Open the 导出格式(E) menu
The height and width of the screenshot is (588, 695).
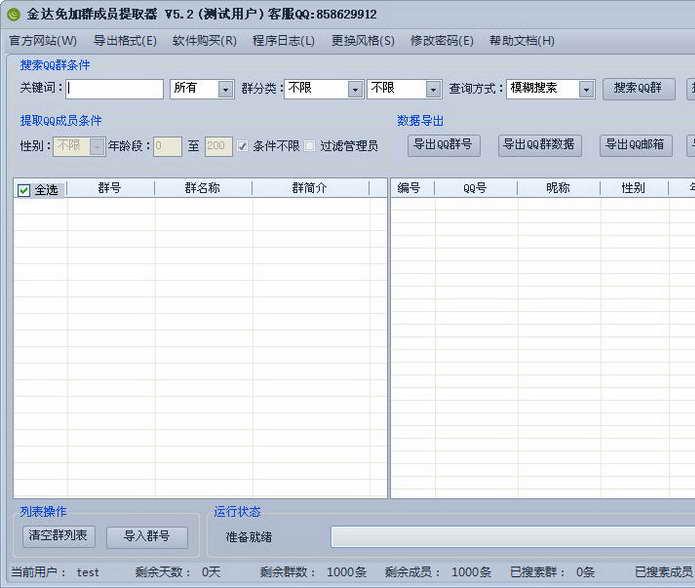click(125, 41)
